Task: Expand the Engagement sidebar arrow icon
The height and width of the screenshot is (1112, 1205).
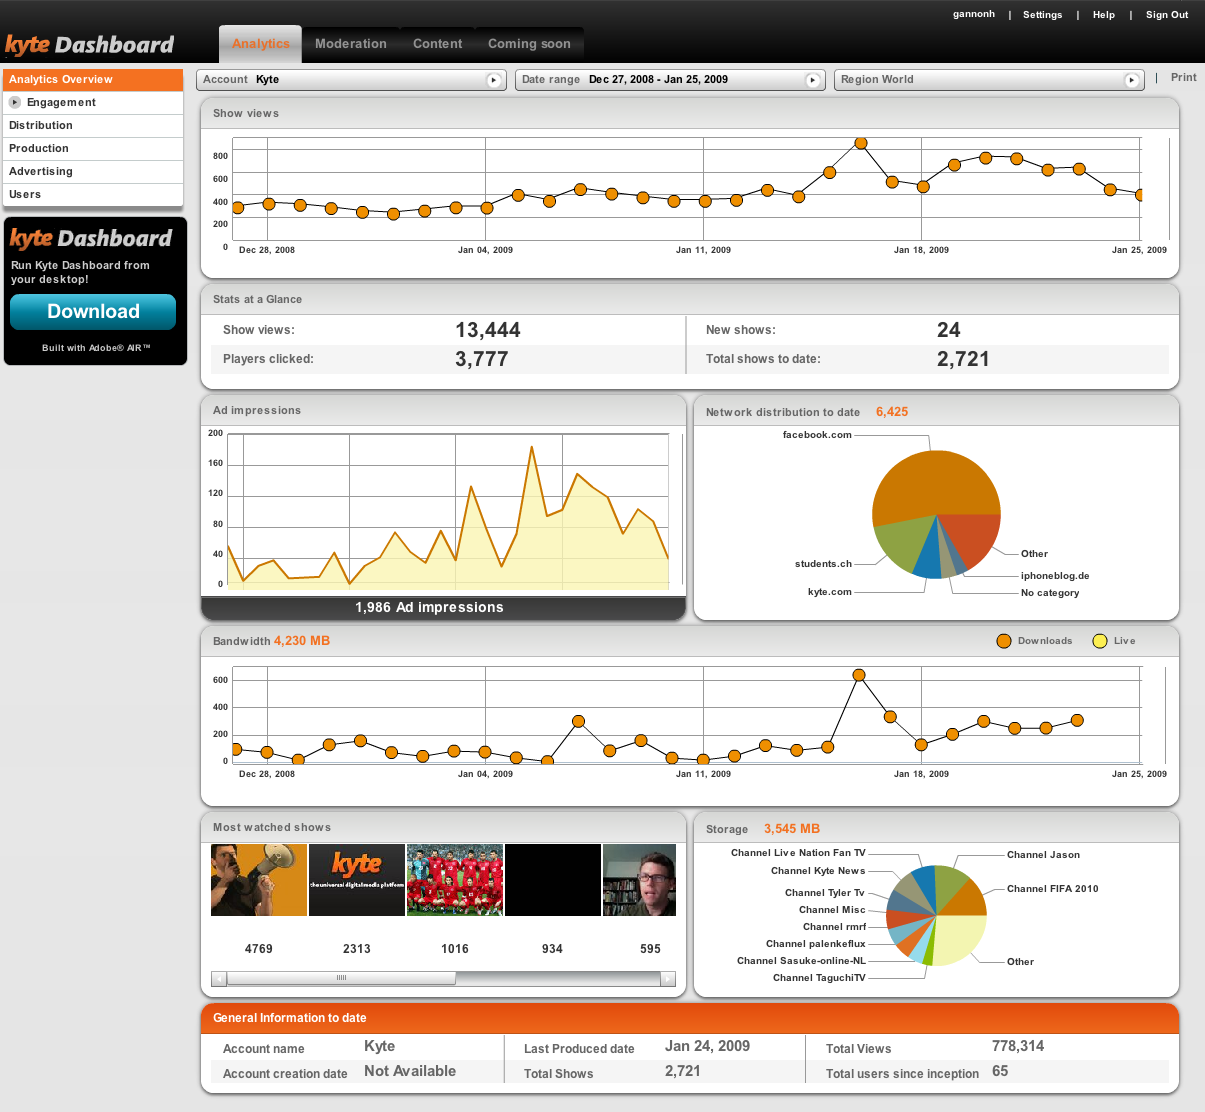Action: [15, 102]
